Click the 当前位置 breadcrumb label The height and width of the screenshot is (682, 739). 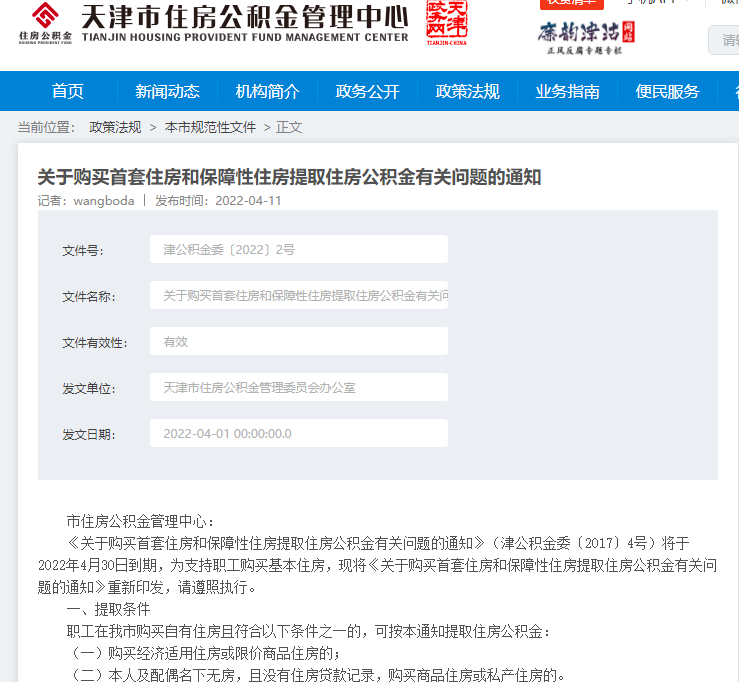pos(46,127)
